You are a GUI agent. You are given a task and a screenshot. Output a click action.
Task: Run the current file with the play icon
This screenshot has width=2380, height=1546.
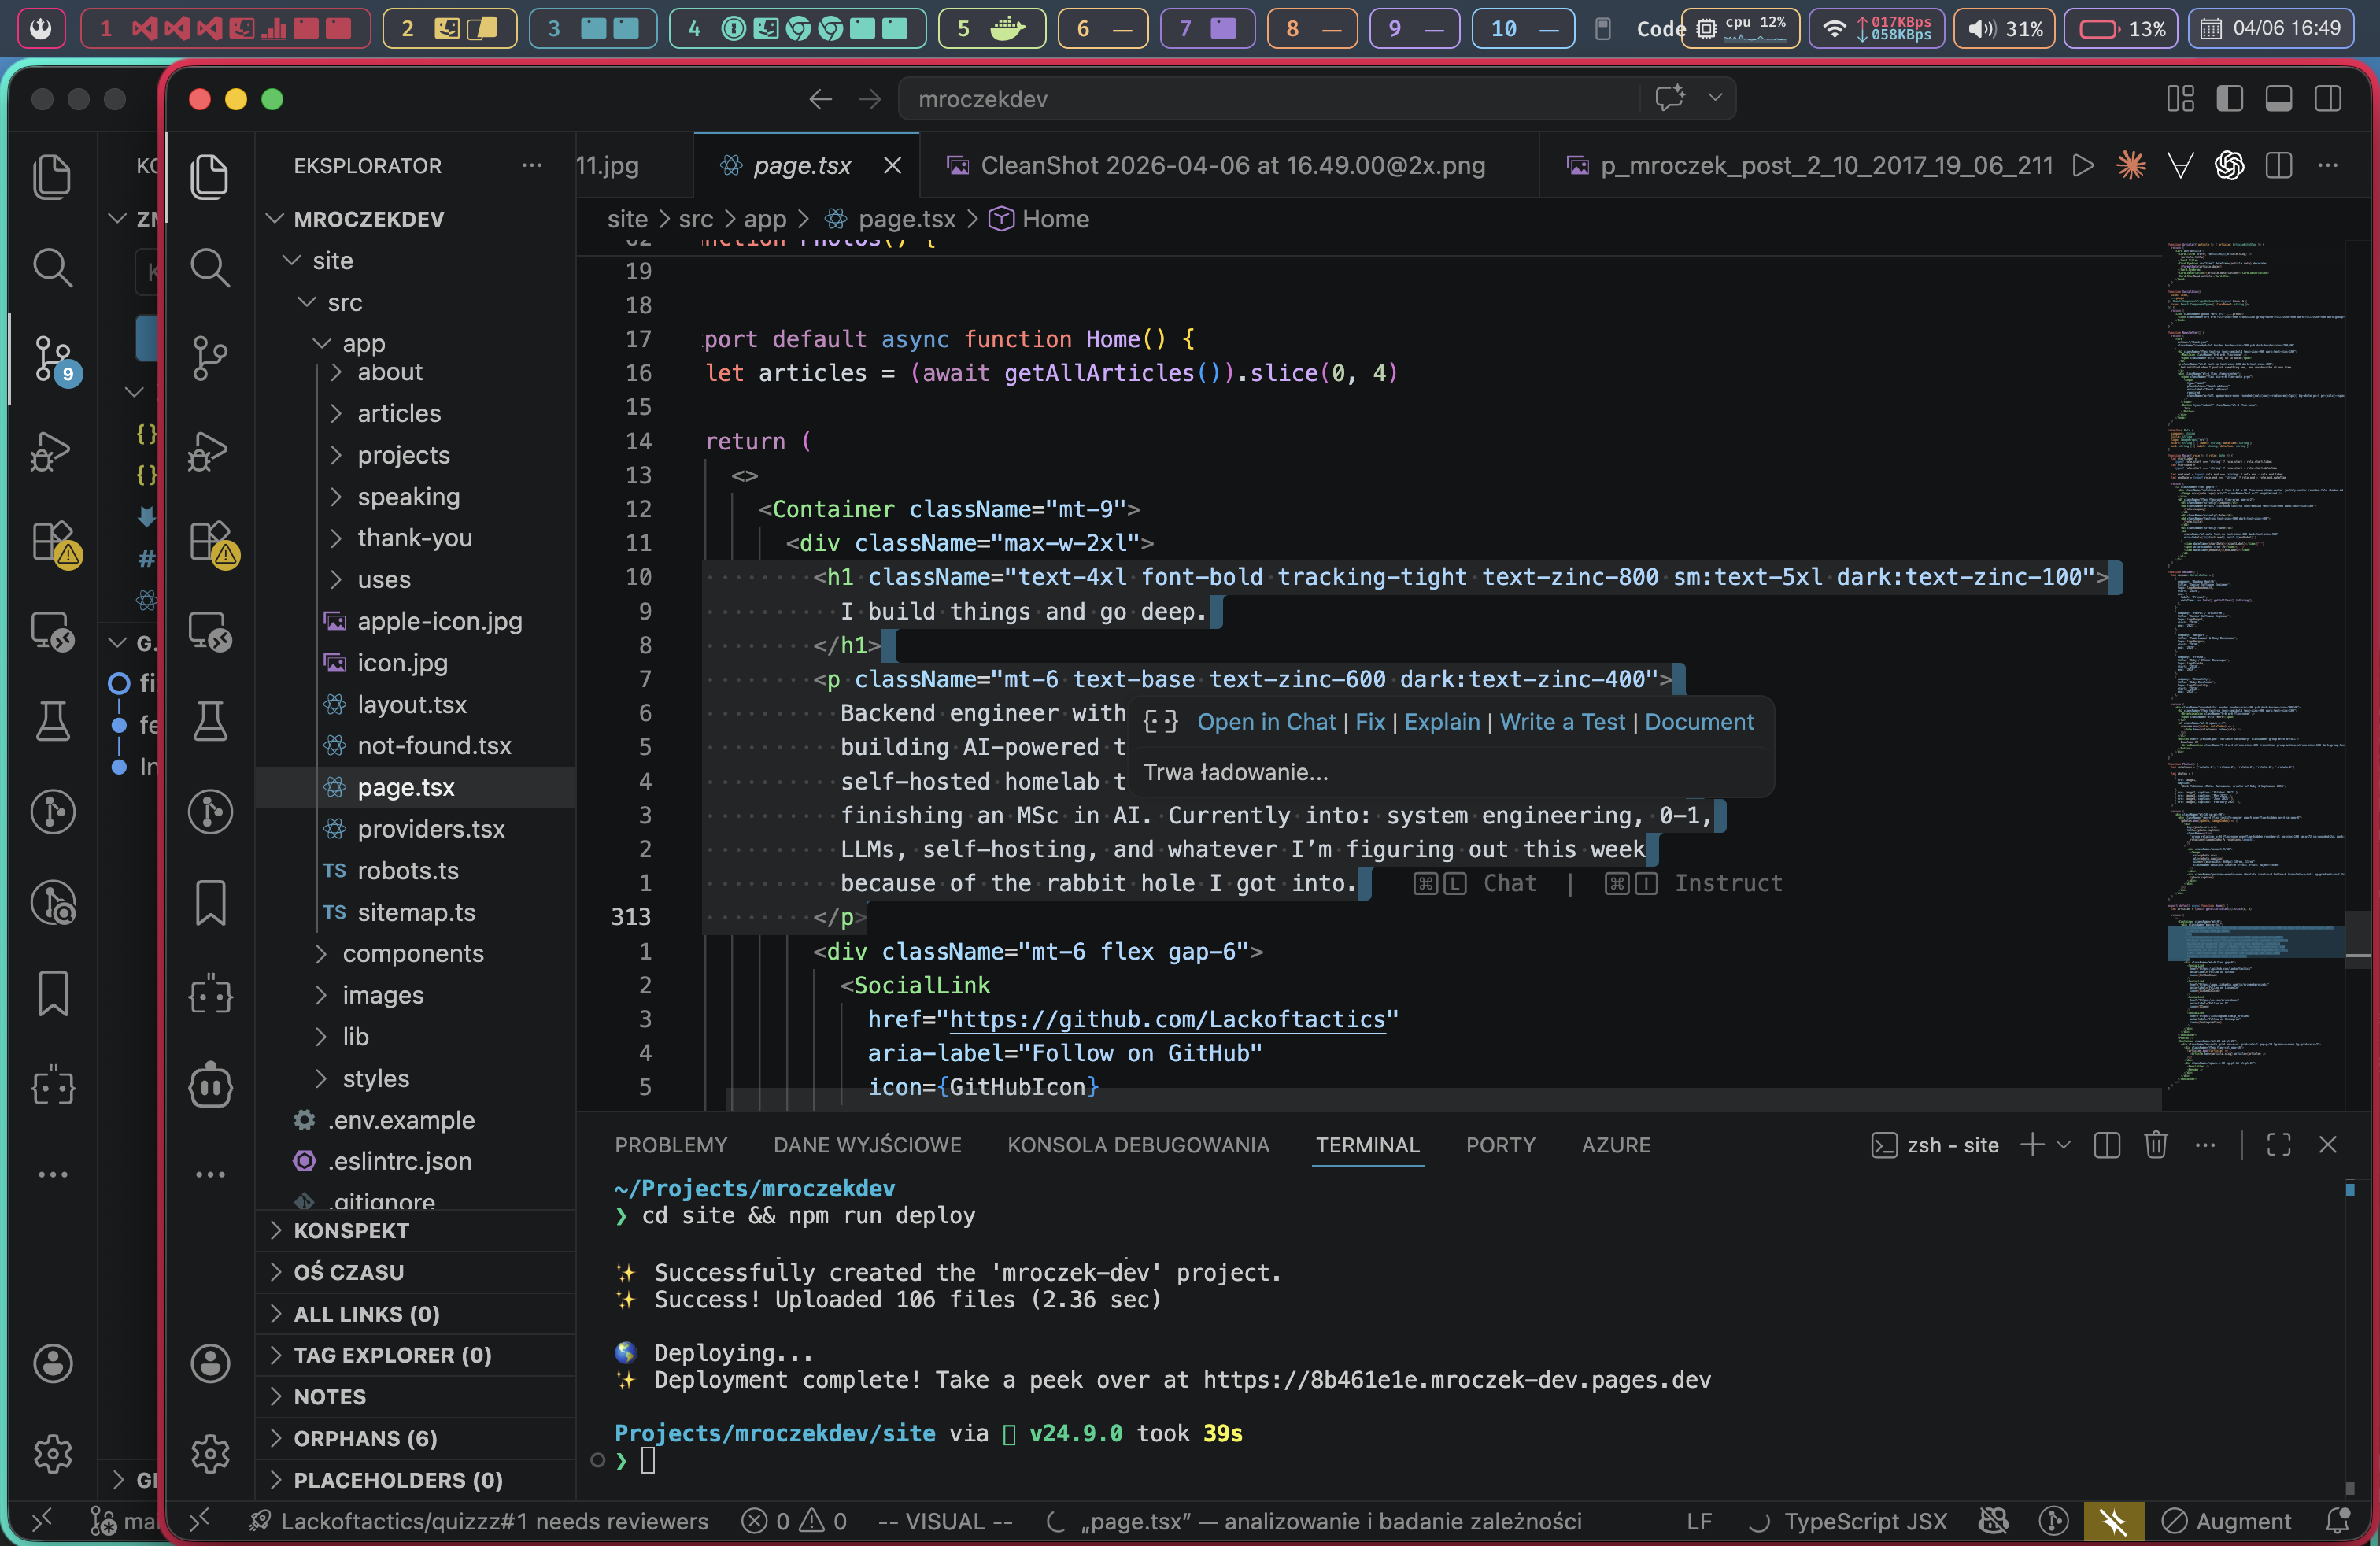click(2083, 166)
